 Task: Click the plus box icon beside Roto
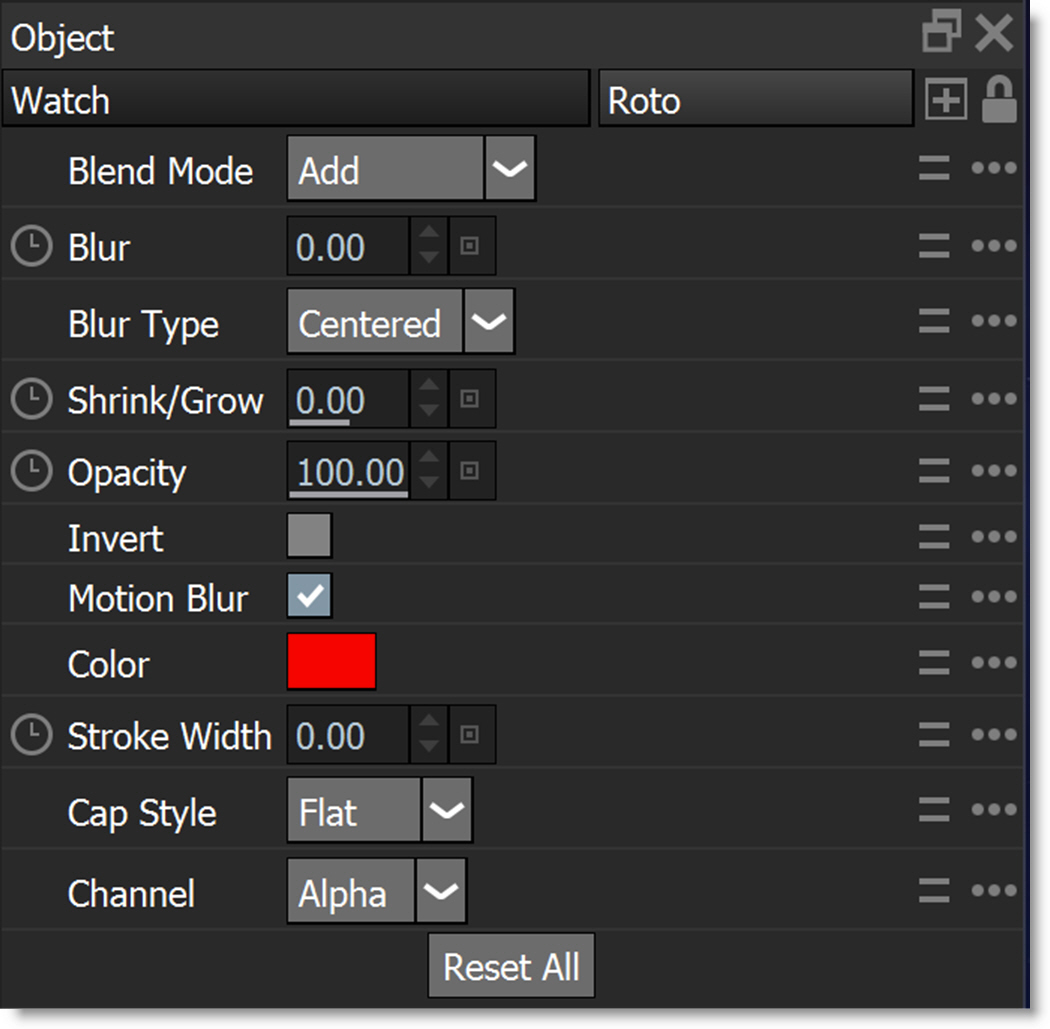946,101
